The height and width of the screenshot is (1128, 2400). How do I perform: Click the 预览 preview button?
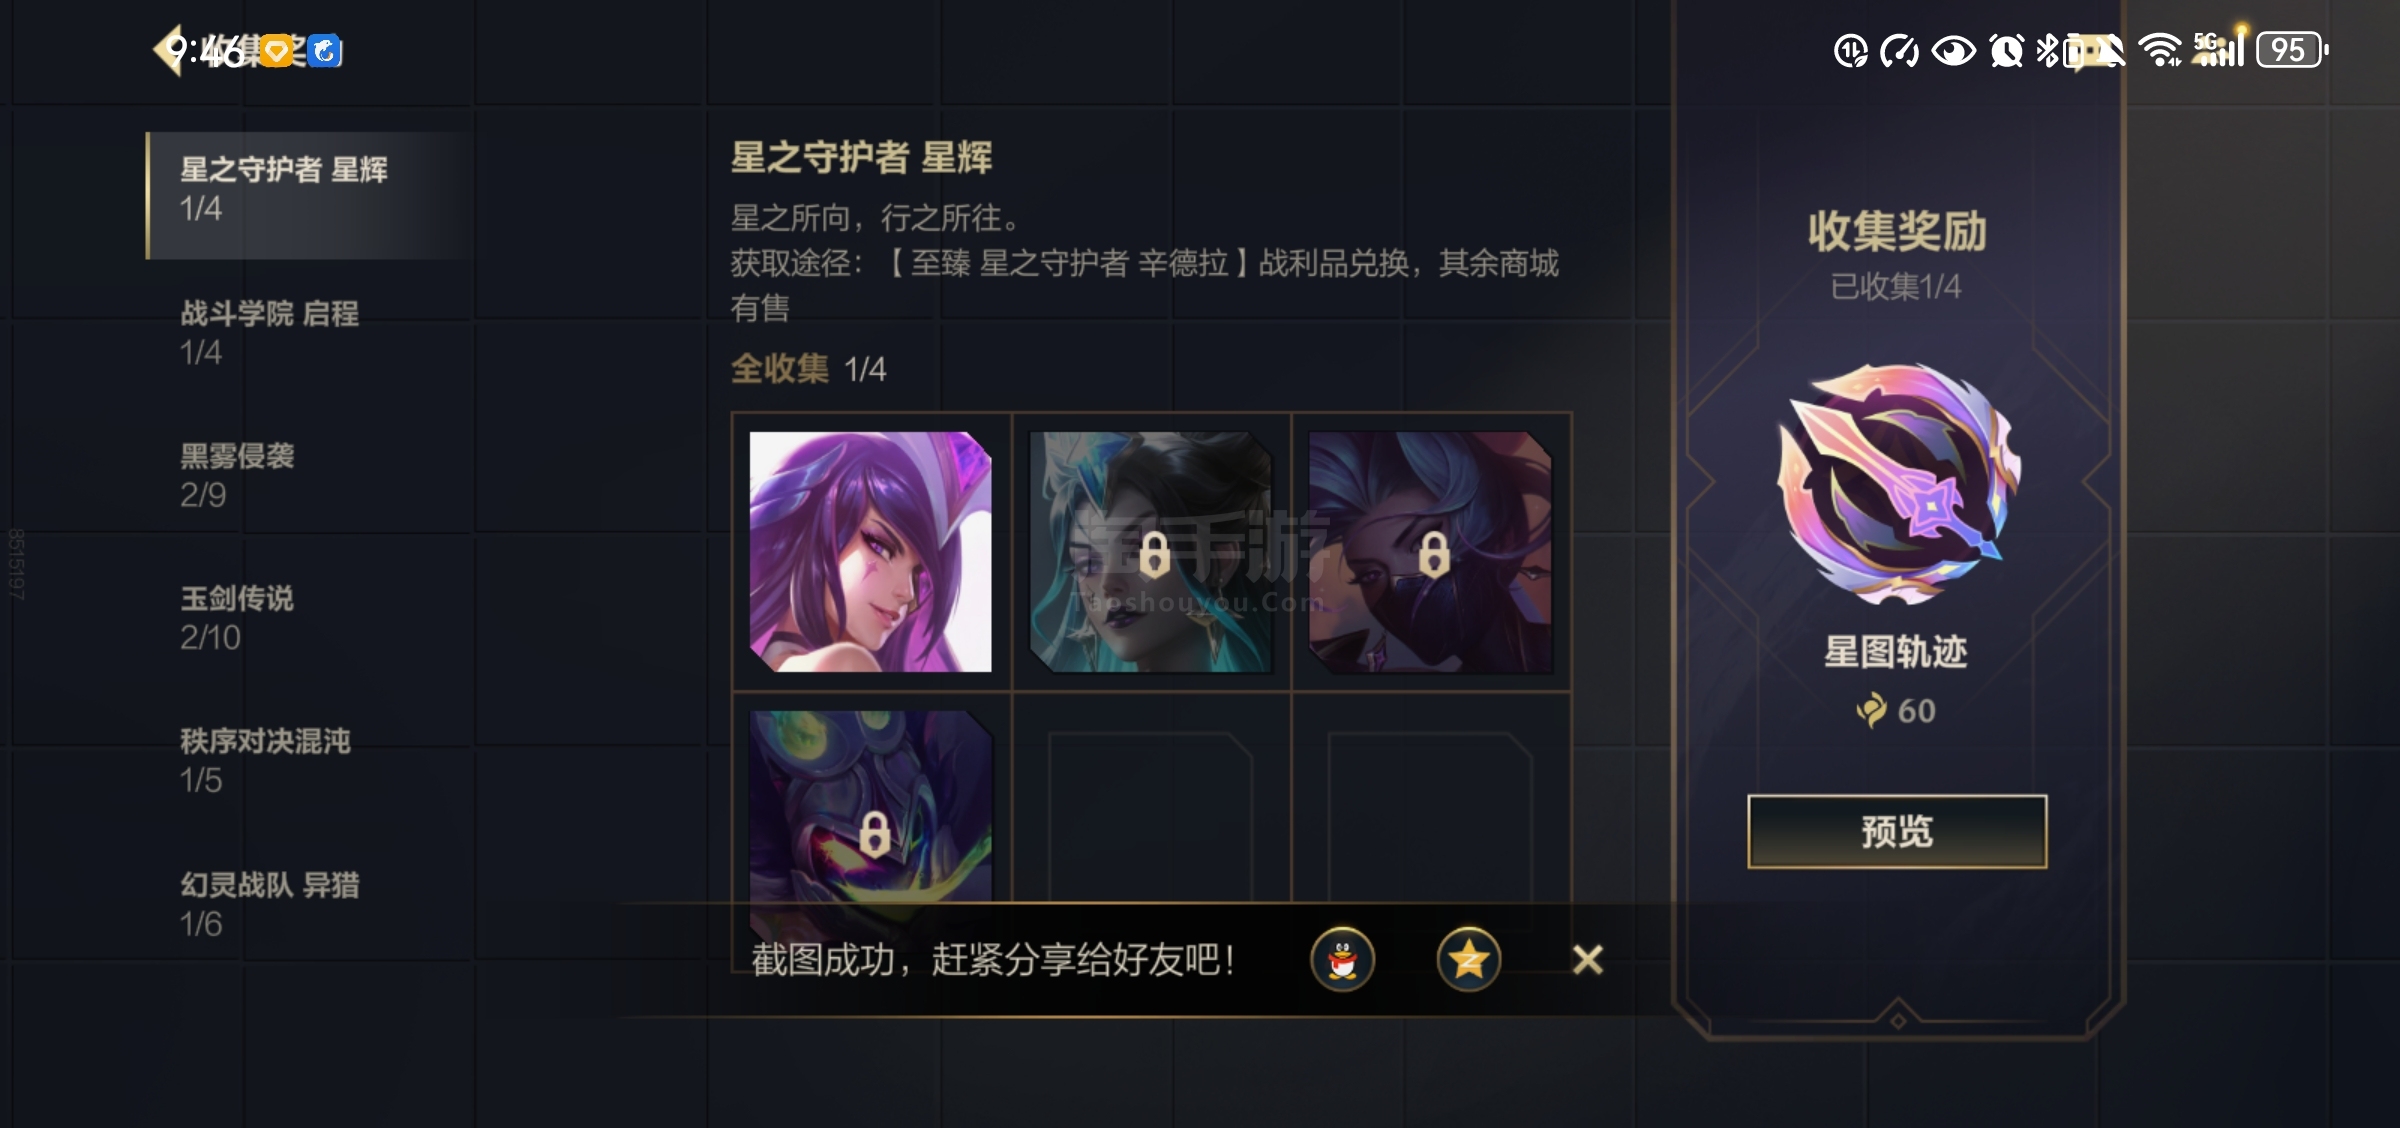pyautogui.click(x=1897, y=831)
